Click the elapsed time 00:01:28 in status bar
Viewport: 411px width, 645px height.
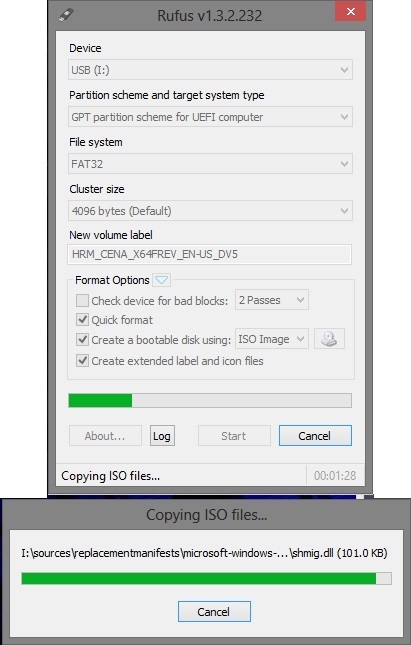click(335, 476)
